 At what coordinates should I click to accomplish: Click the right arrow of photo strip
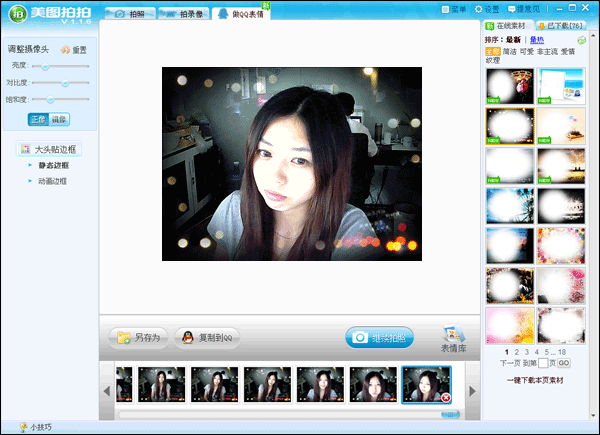[x=472, y=391]
